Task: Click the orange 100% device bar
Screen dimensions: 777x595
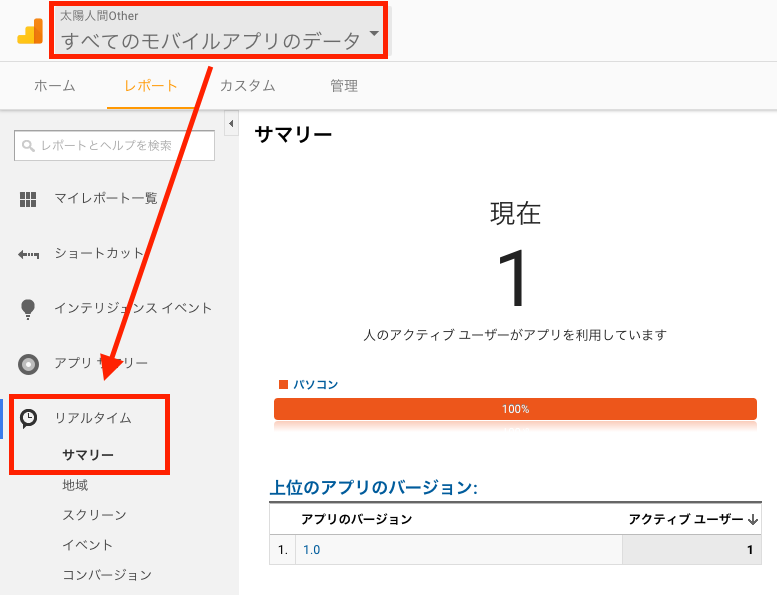Action: coord(515,409)
